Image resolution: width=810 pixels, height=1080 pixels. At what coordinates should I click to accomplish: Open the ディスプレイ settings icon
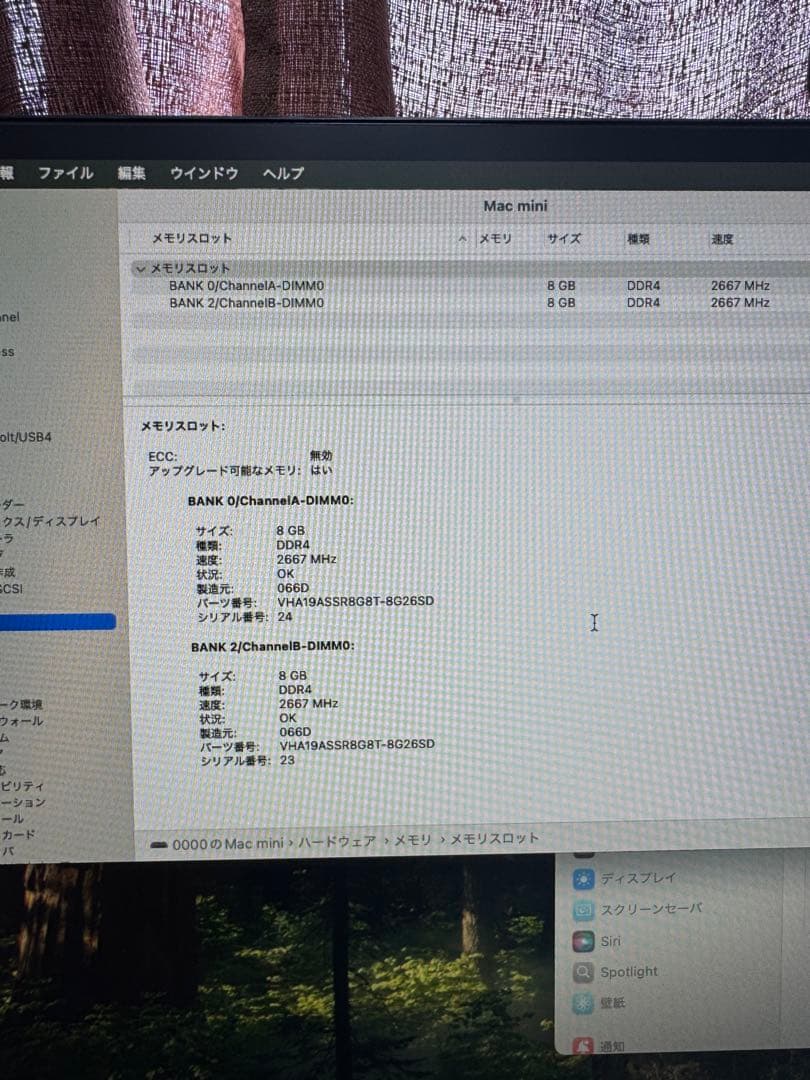pyautogui.click(x=585, y=878)
